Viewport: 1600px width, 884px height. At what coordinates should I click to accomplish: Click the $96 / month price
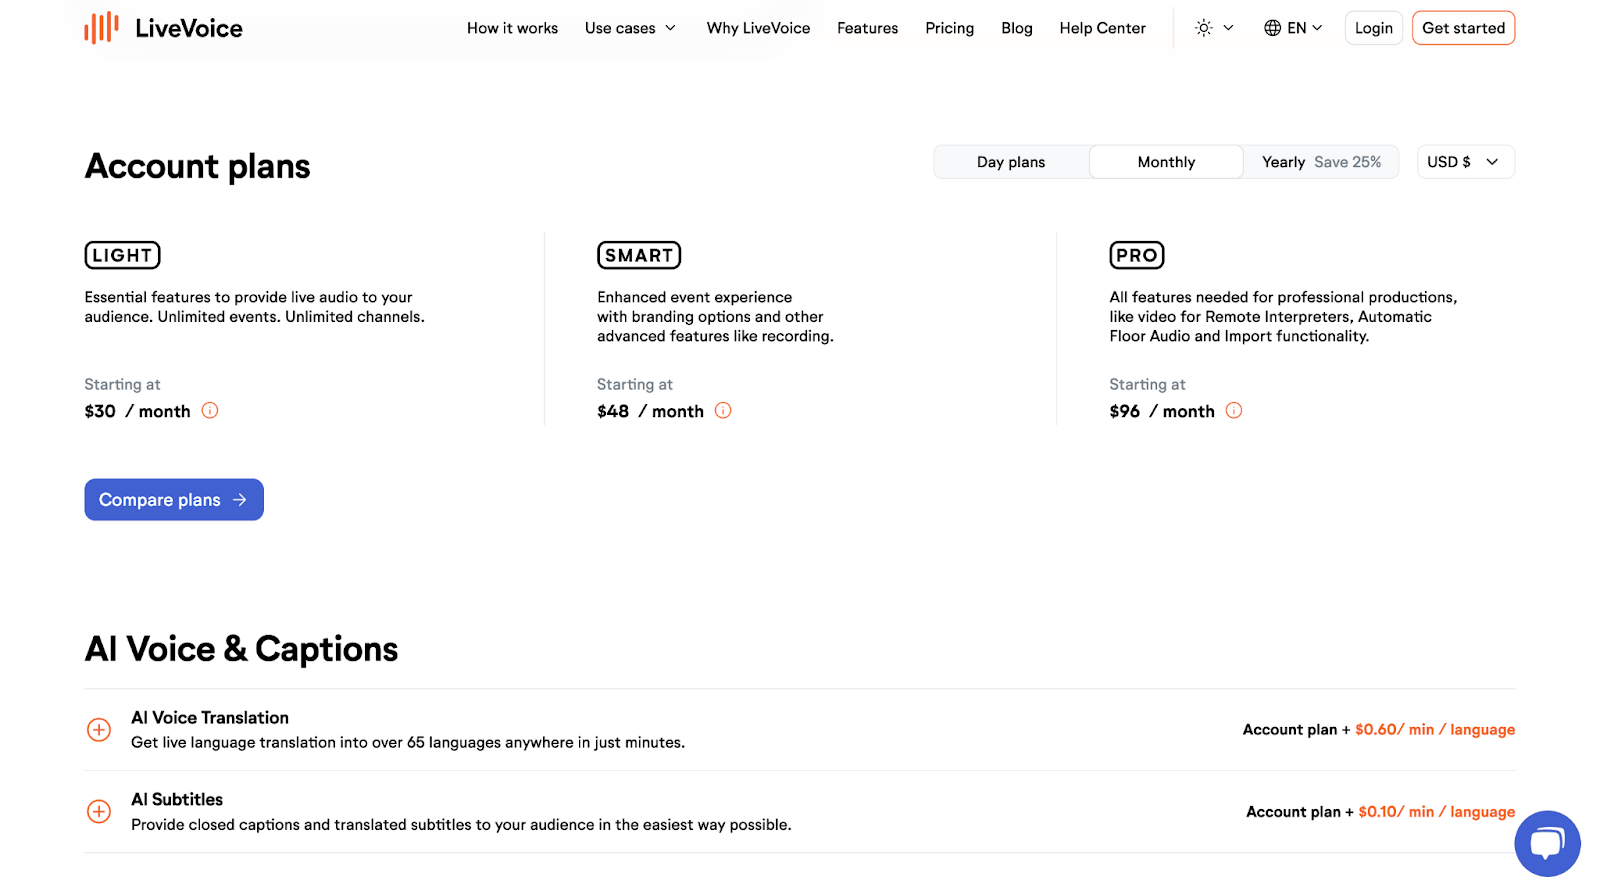click(1162, 411)
